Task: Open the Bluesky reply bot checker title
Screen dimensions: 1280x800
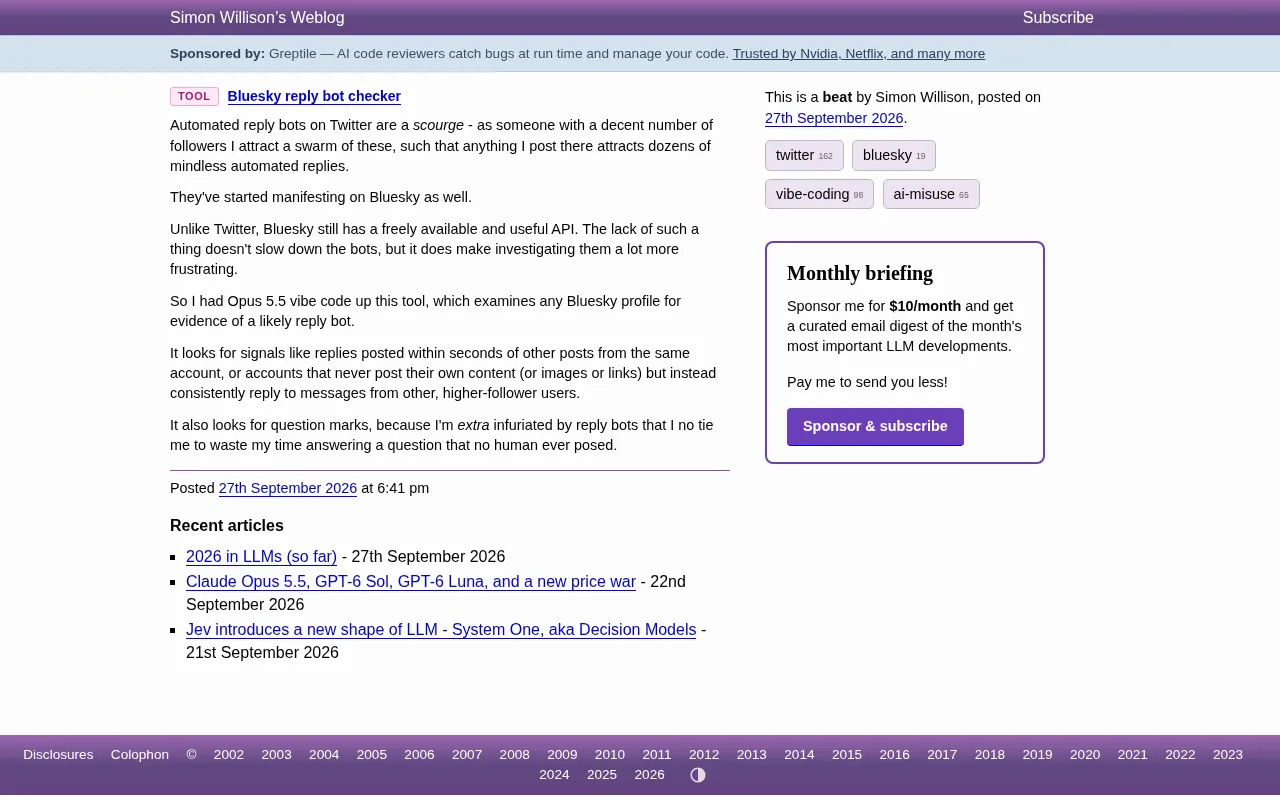Action: tap(314, 97)
